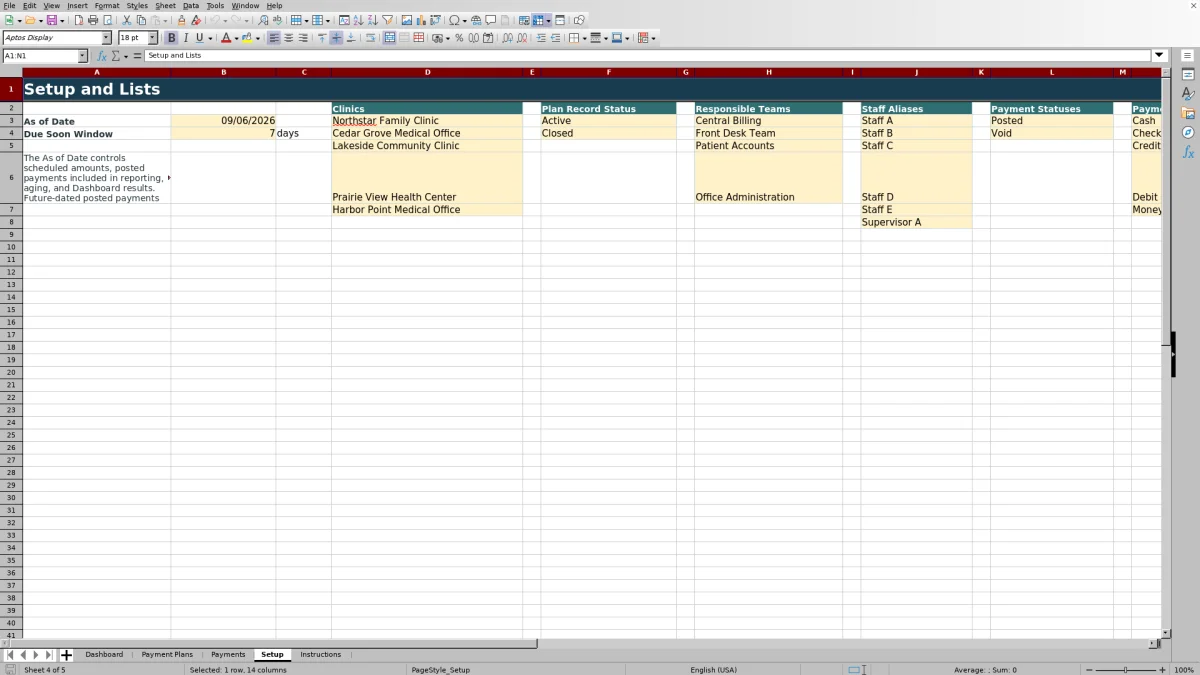The width and height of the screenshot is (1200, 675).
Task: Toggle Align Right
Action: (x=302, y=38)
